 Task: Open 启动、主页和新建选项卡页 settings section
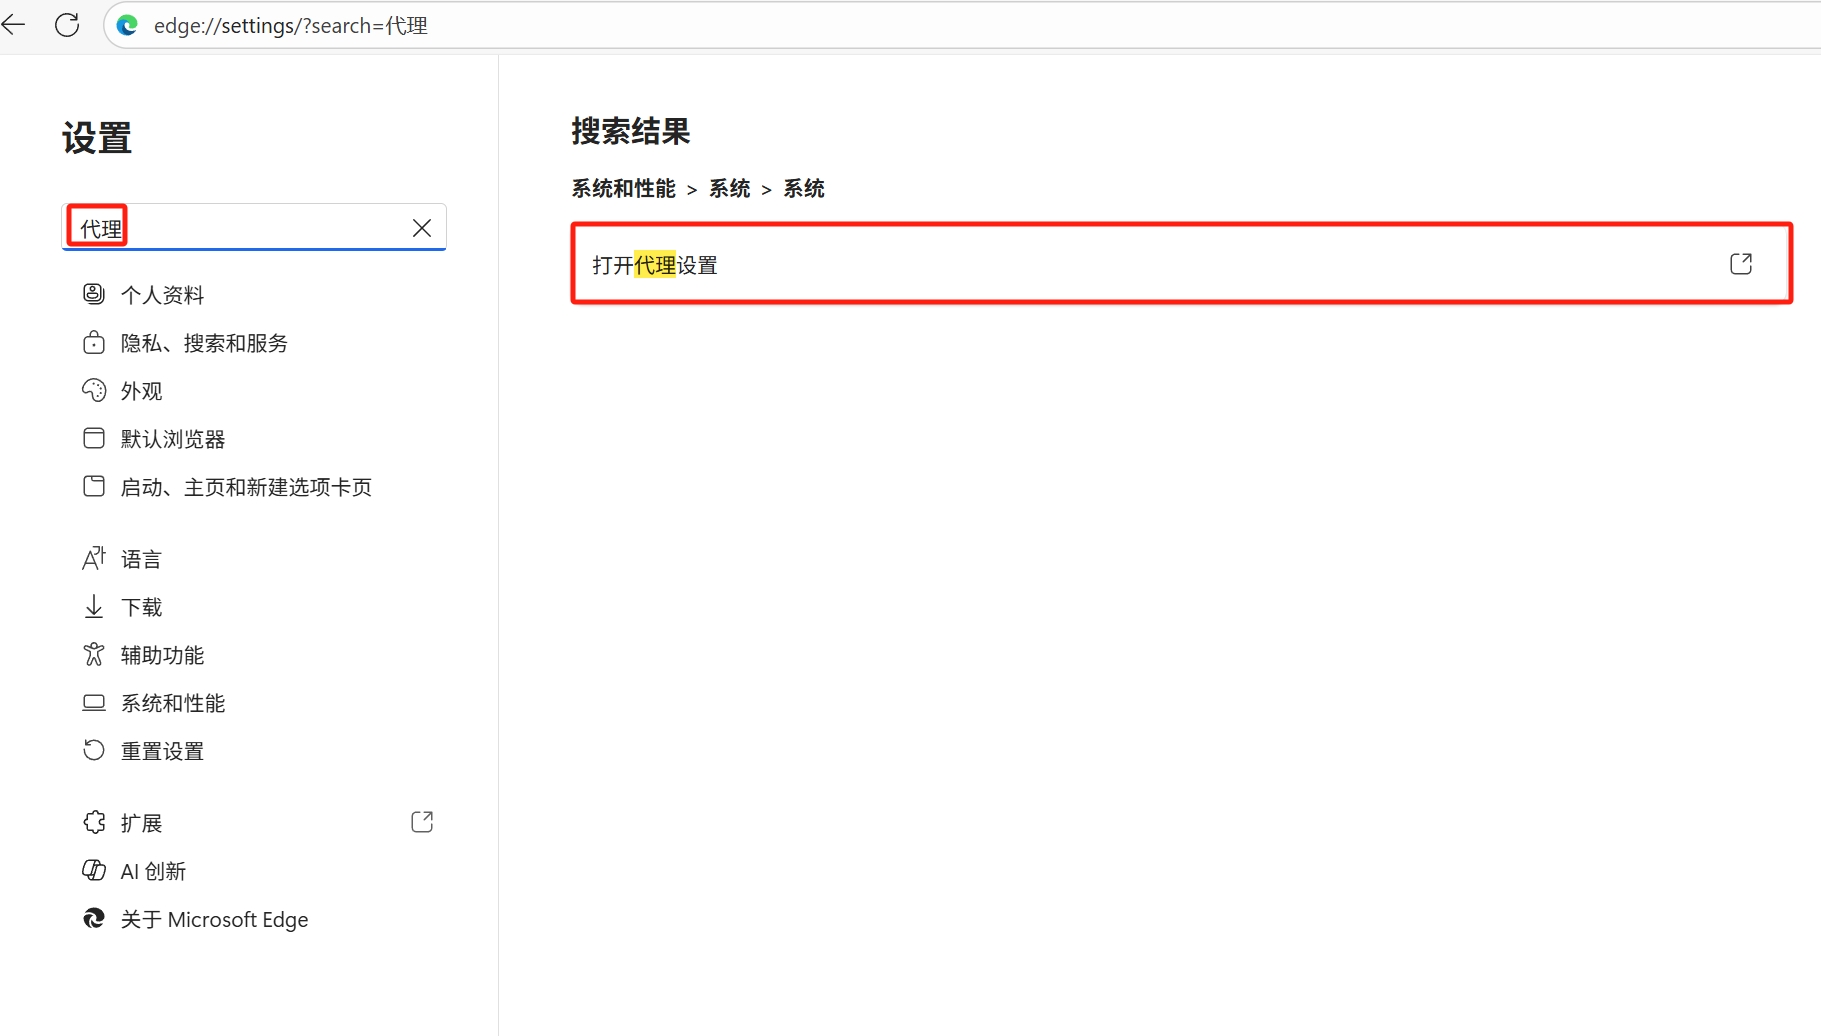click(x=246, y=487)
